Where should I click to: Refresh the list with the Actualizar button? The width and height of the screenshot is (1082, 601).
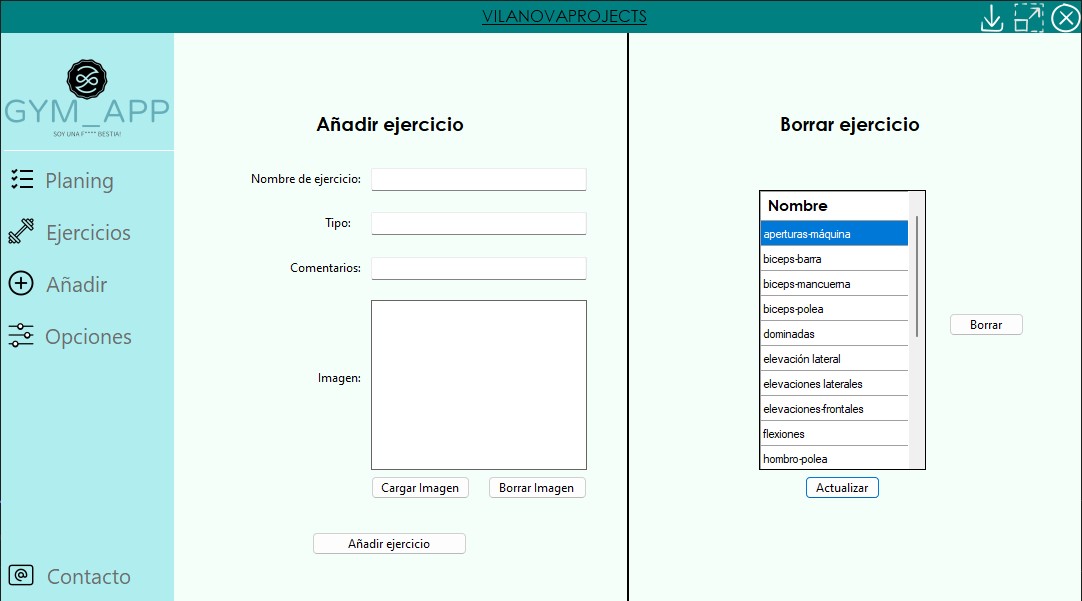(842, 488)
